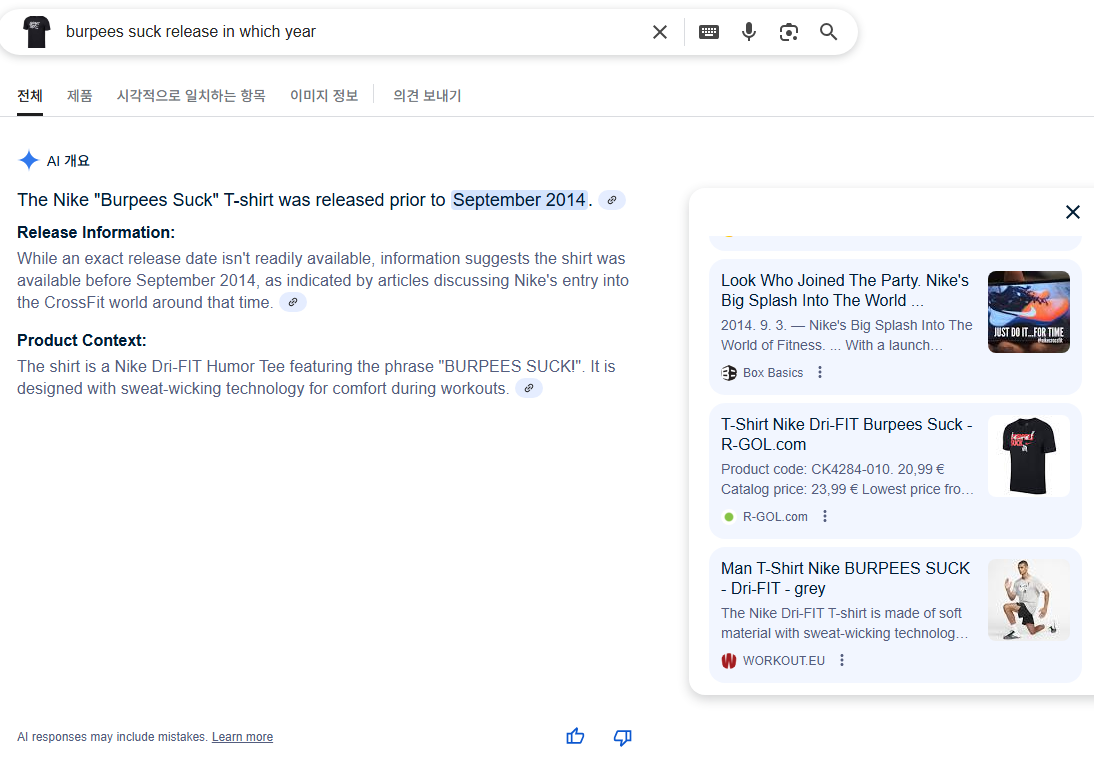The height and width of the screenshot is (759, 1094).
Task: Give thumbs down to AI response
Action: pos(622,737)
